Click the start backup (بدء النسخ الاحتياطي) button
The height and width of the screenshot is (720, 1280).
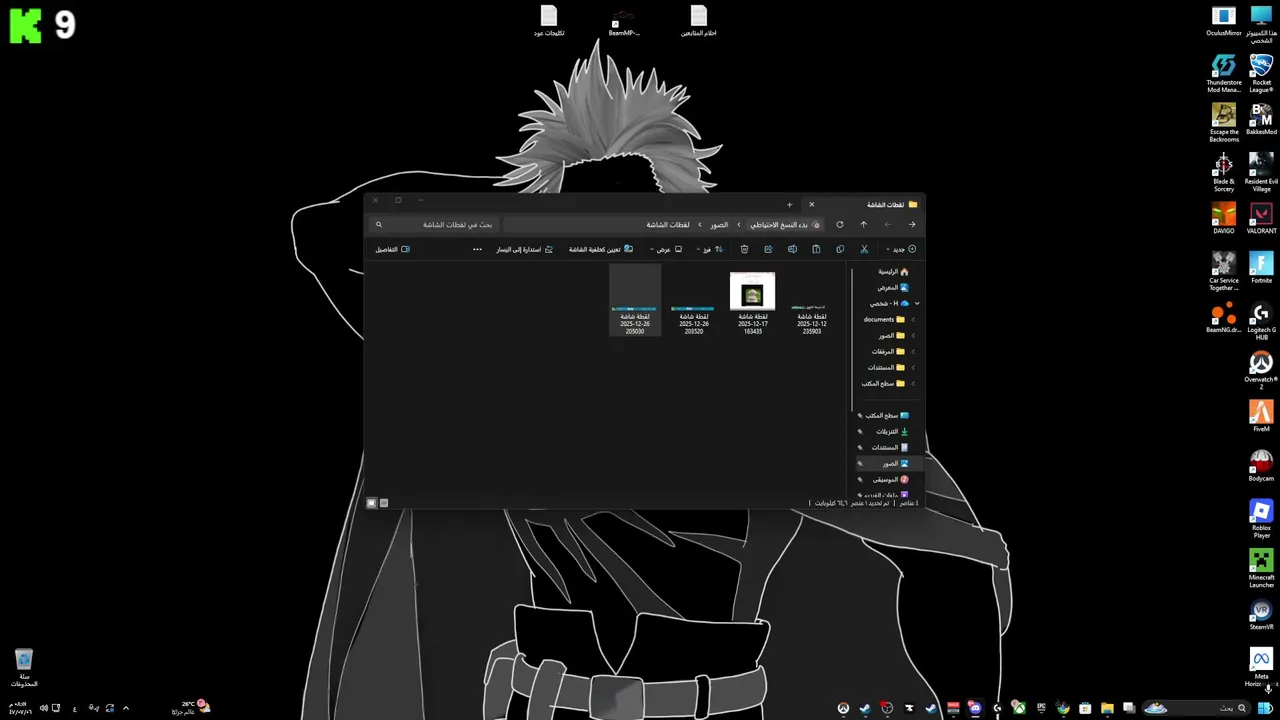tap(785, 224)
